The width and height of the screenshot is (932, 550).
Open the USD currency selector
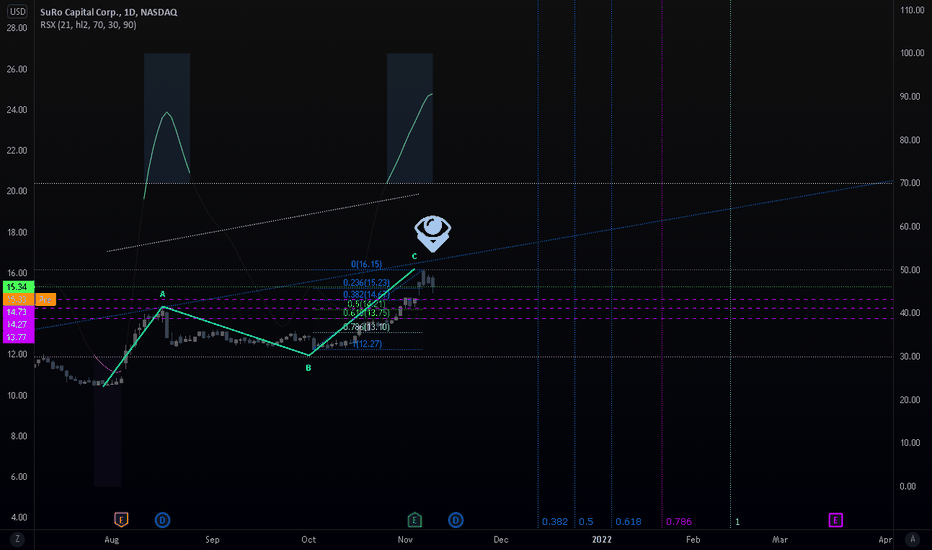[18, 11]
